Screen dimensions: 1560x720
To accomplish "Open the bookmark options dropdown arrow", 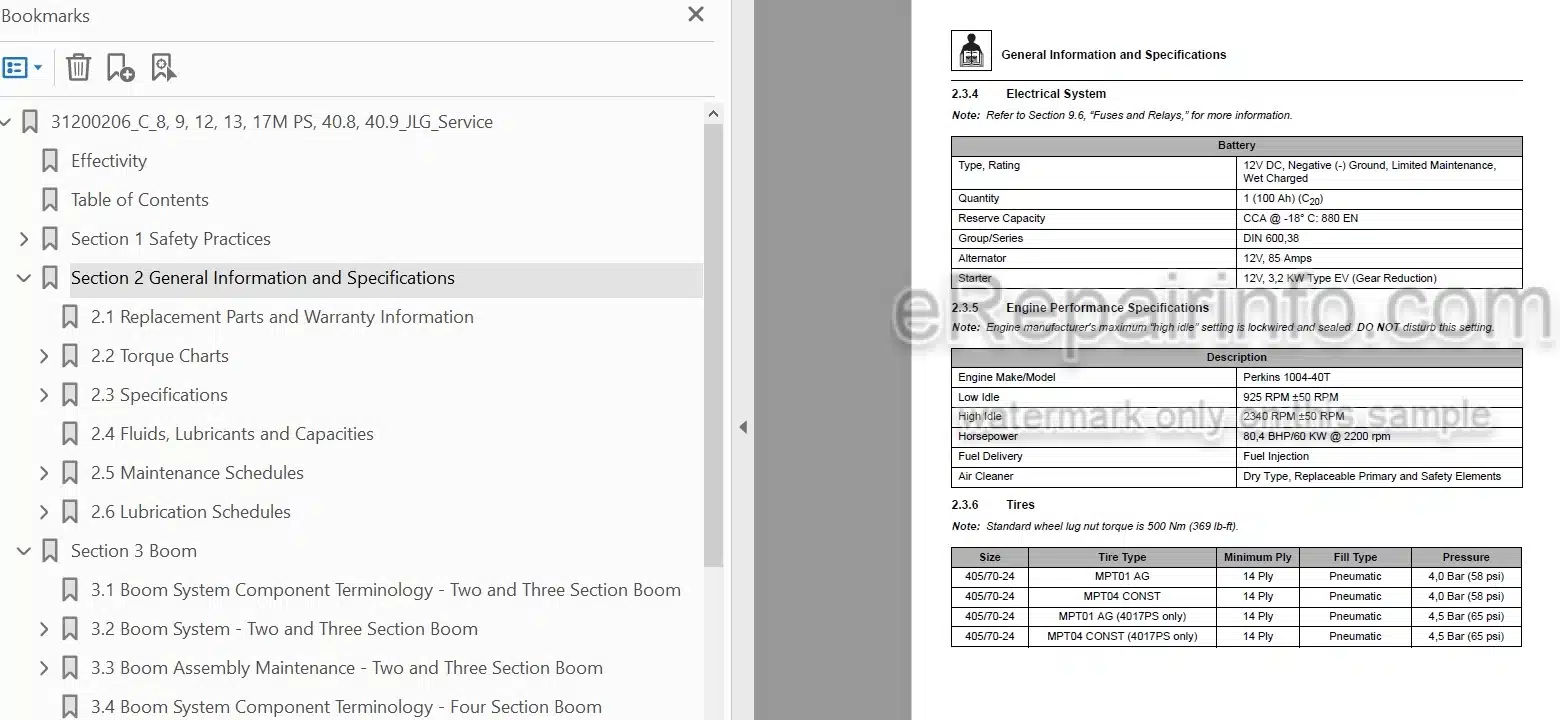I will [x=38, y=68].
